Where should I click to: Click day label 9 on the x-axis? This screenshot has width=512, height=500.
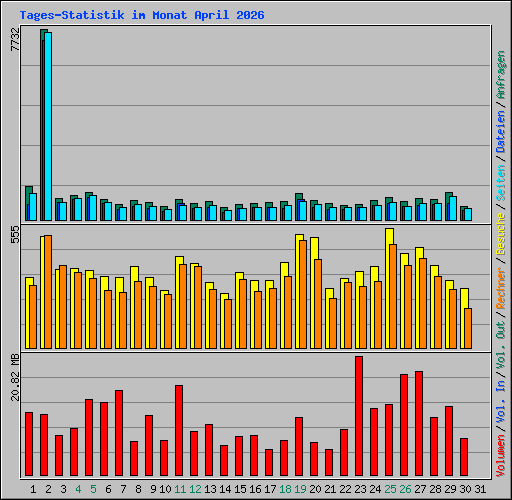coord(153,489)
